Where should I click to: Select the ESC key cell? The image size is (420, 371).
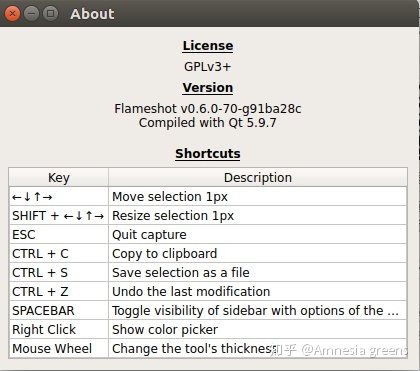pyautogui.click(x=59, y=234)
